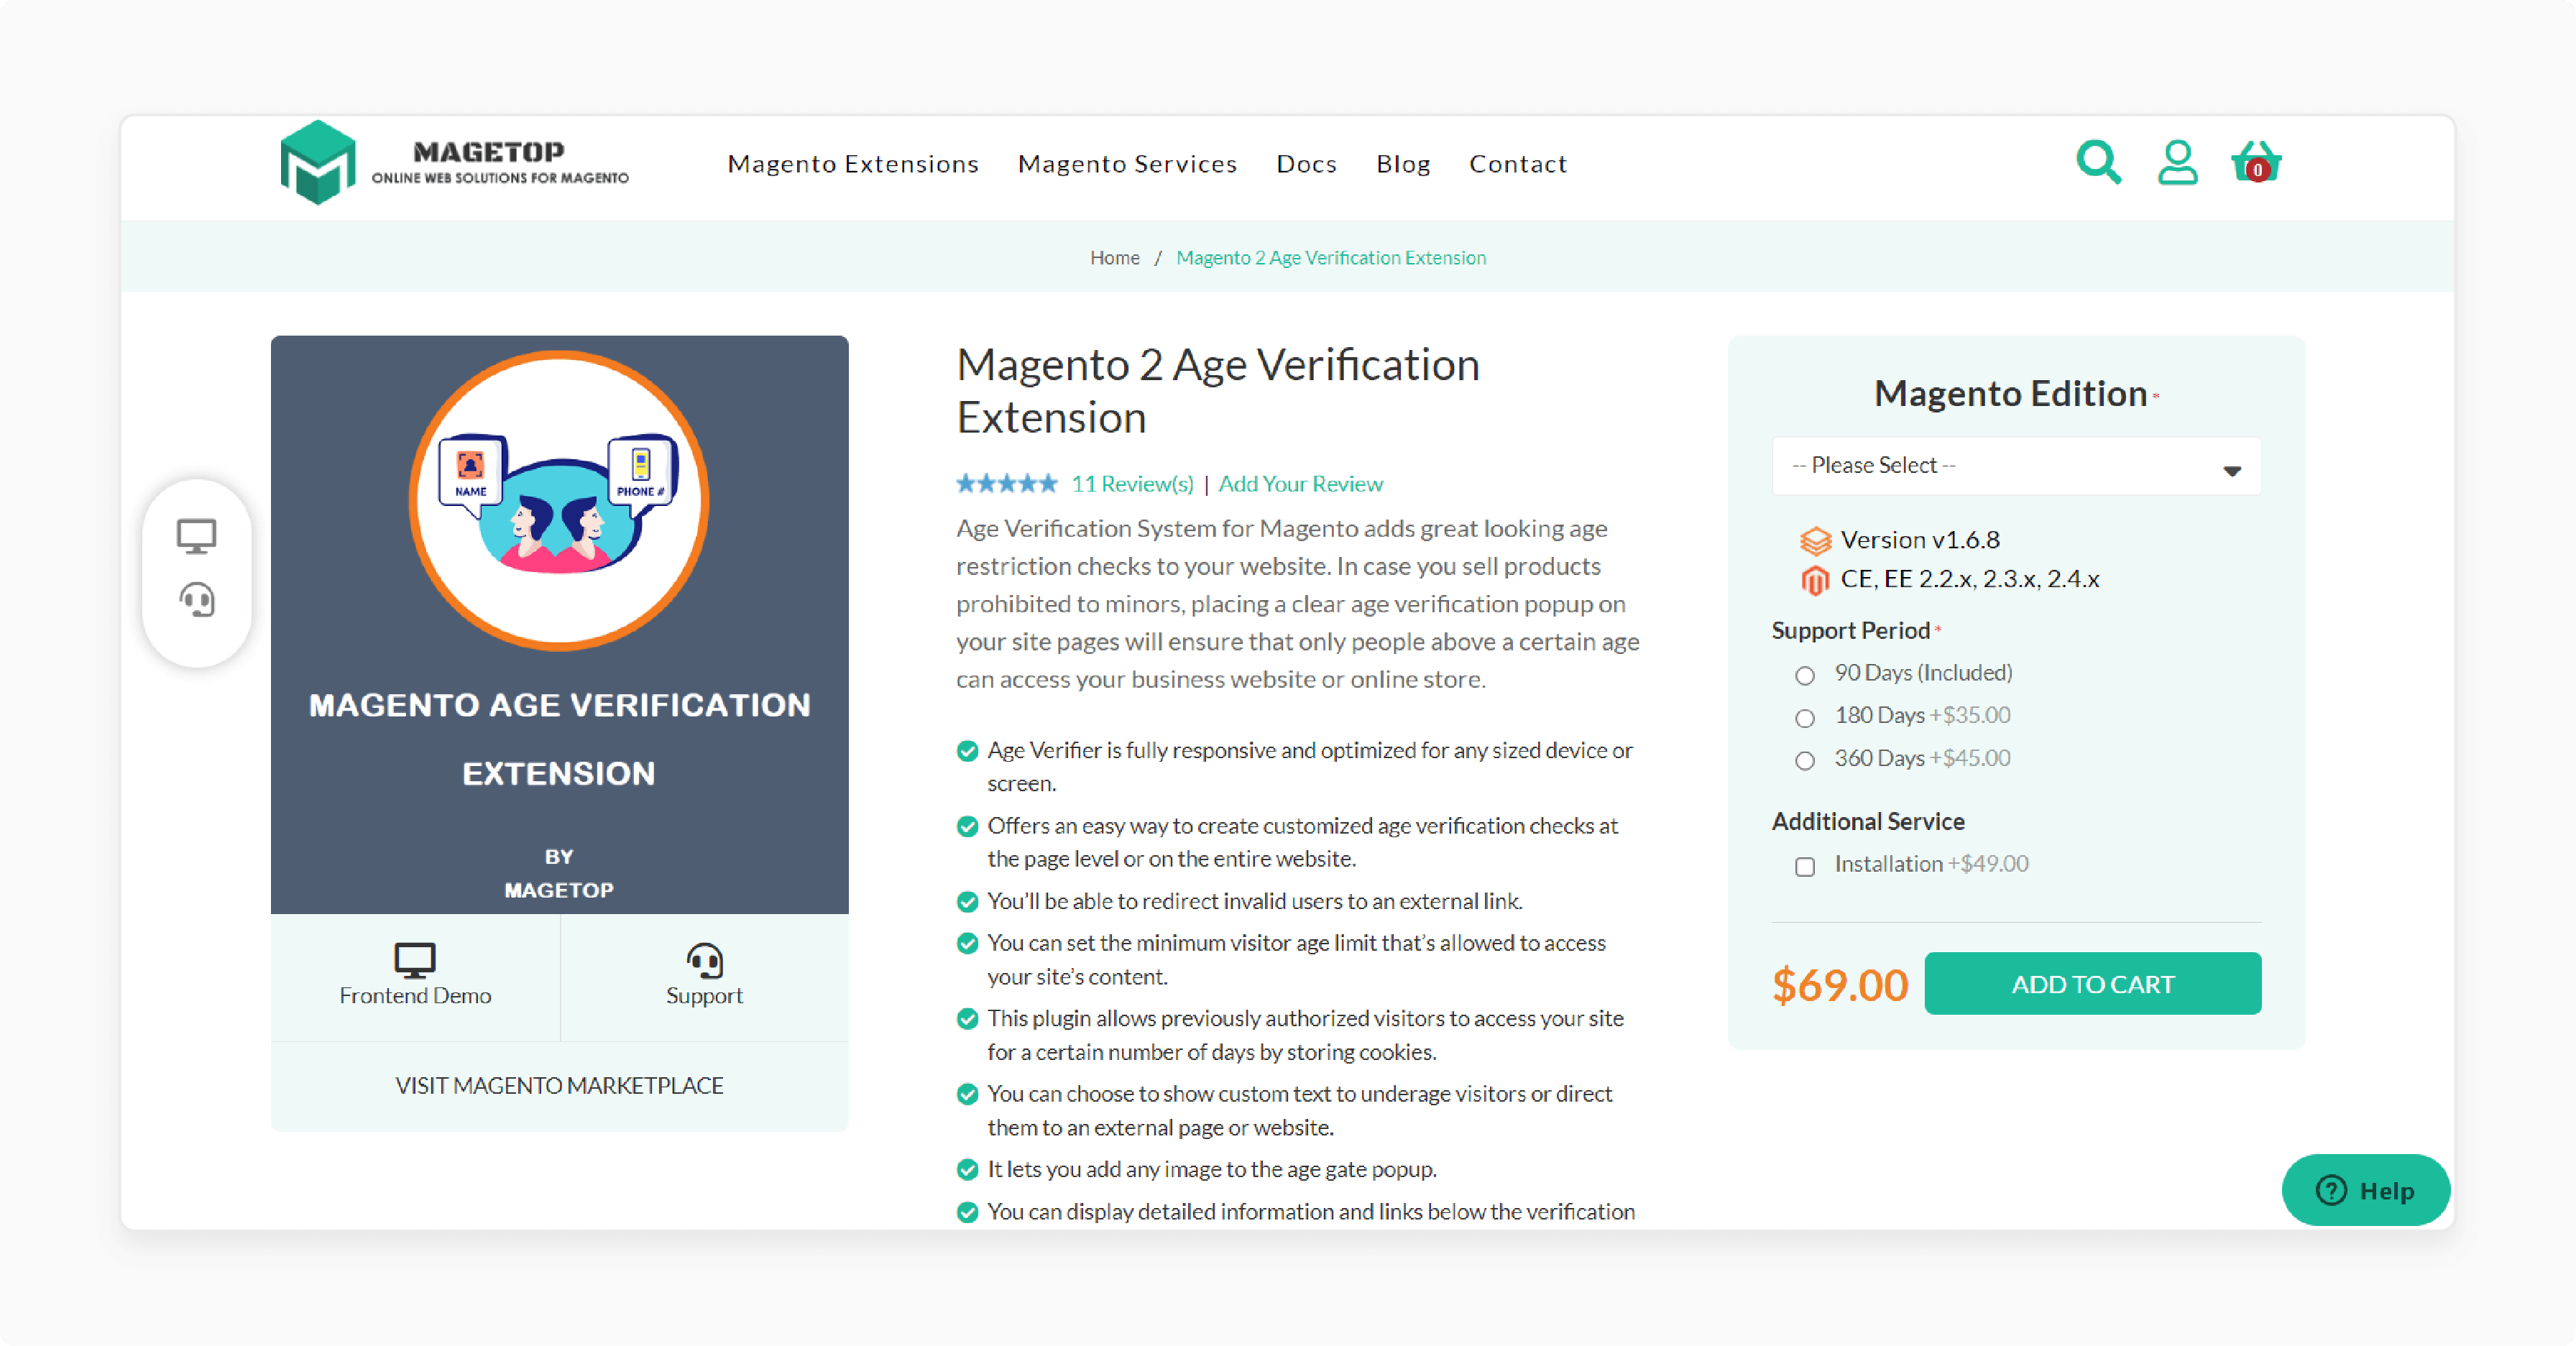This screenshot has width=2576, height=1346.
Task: Click the product title heading
Action: [1217, 391]
